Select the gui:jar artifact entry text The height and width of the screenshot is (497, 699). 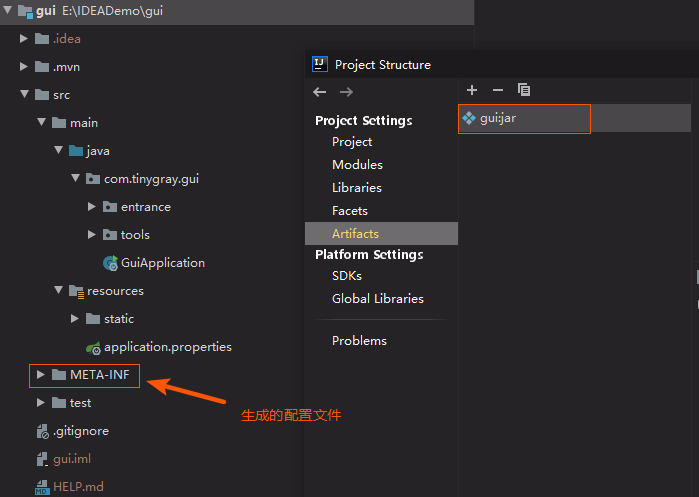(498, 118)
